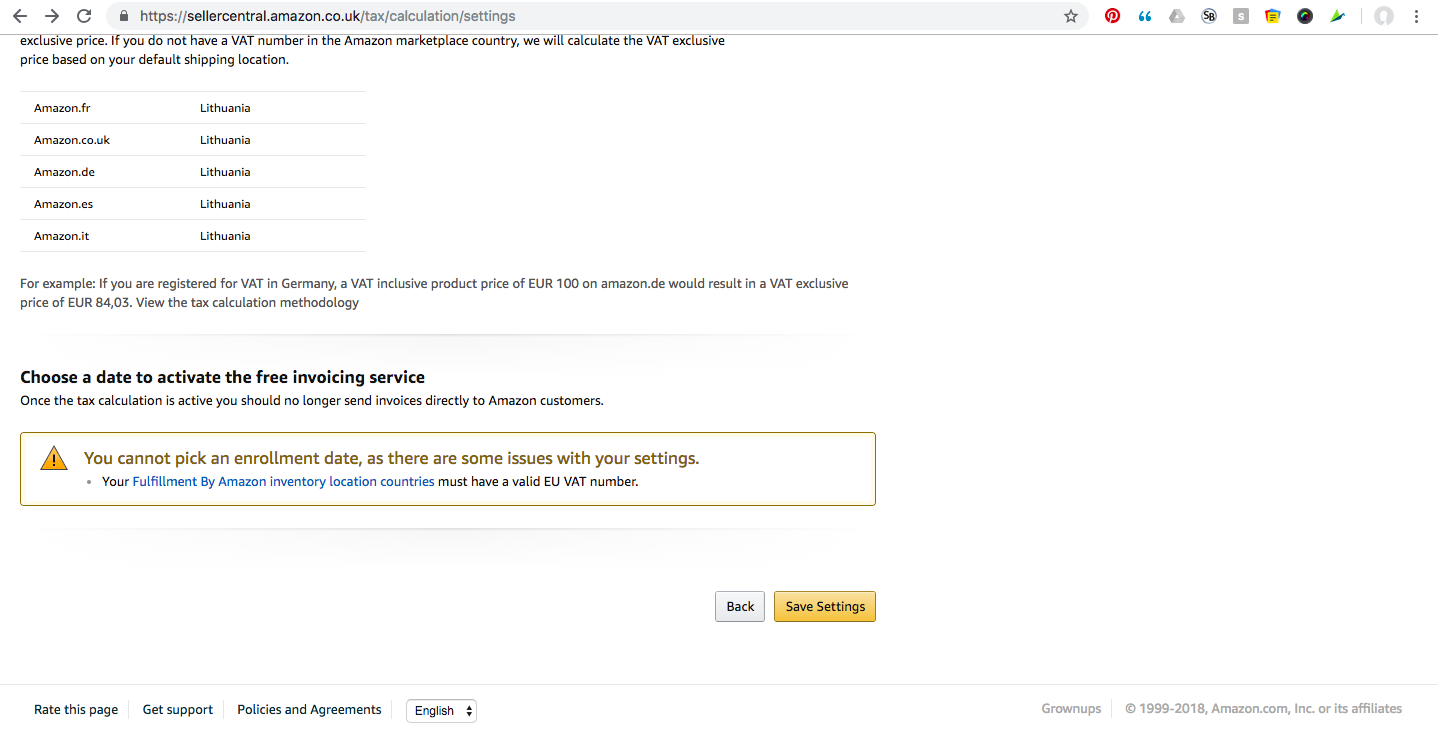Click the Save Settings button
Image resolution: width=1438 pixels, height=739 pixels.
[825, 607]
